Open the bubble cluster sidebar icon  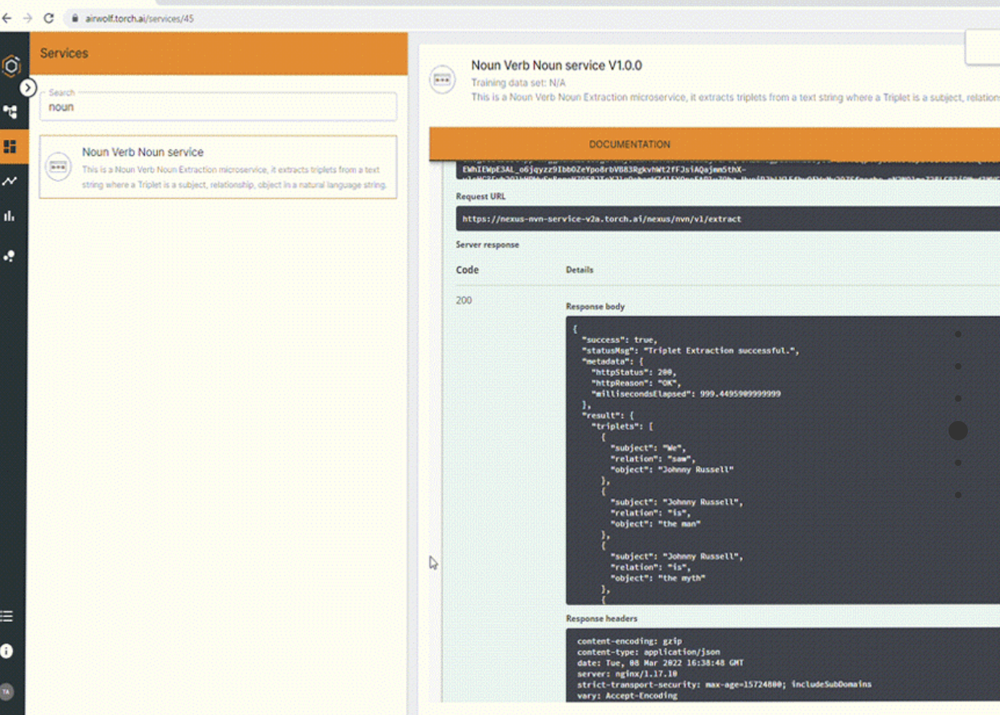(x=10, y=256)
